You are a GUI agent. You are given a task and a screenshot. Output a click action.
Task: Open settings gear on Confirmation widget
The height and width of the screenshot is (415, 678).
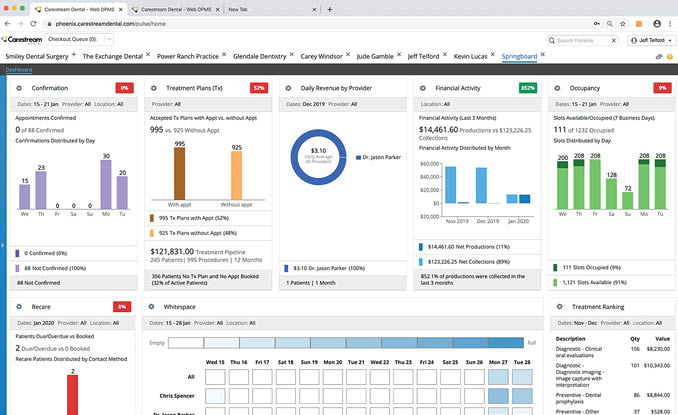pyautogui.click(x=17, y=88)
